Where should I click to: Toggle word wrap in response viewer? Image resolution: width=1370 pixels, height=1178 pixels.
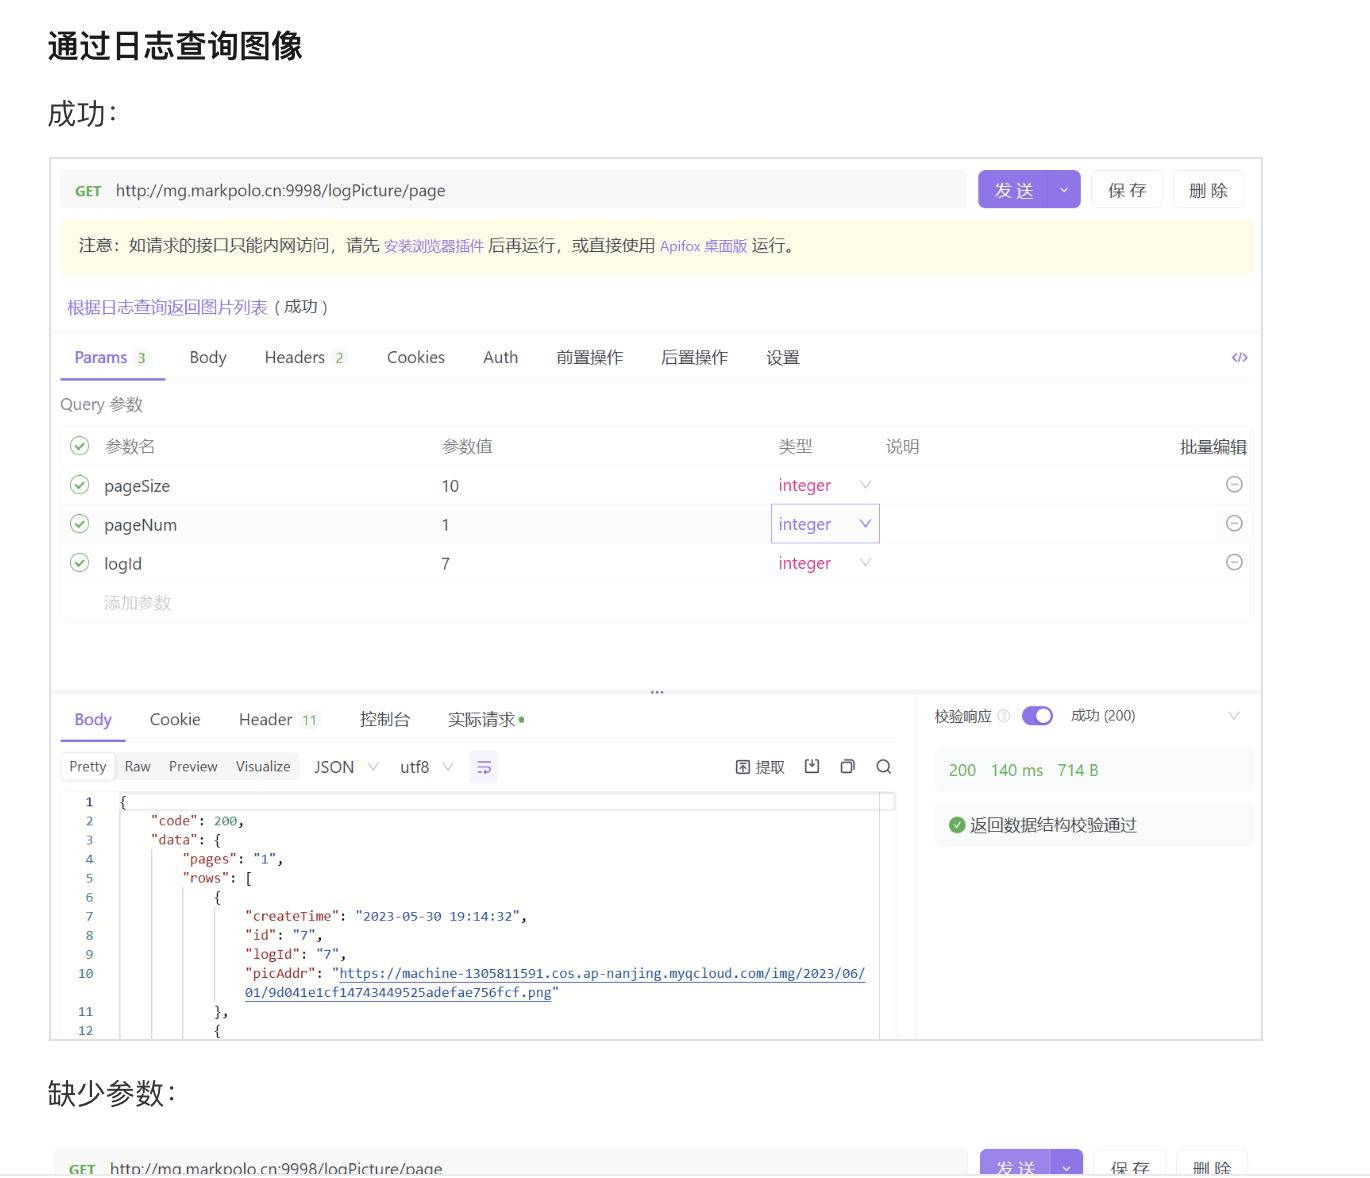(484, 767)
